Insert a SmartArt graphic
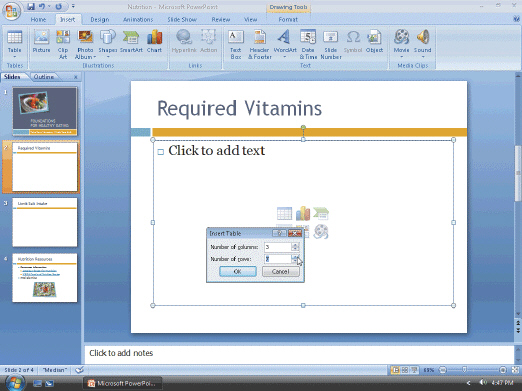The image size is (522, 391). click(x=131, y=42)
